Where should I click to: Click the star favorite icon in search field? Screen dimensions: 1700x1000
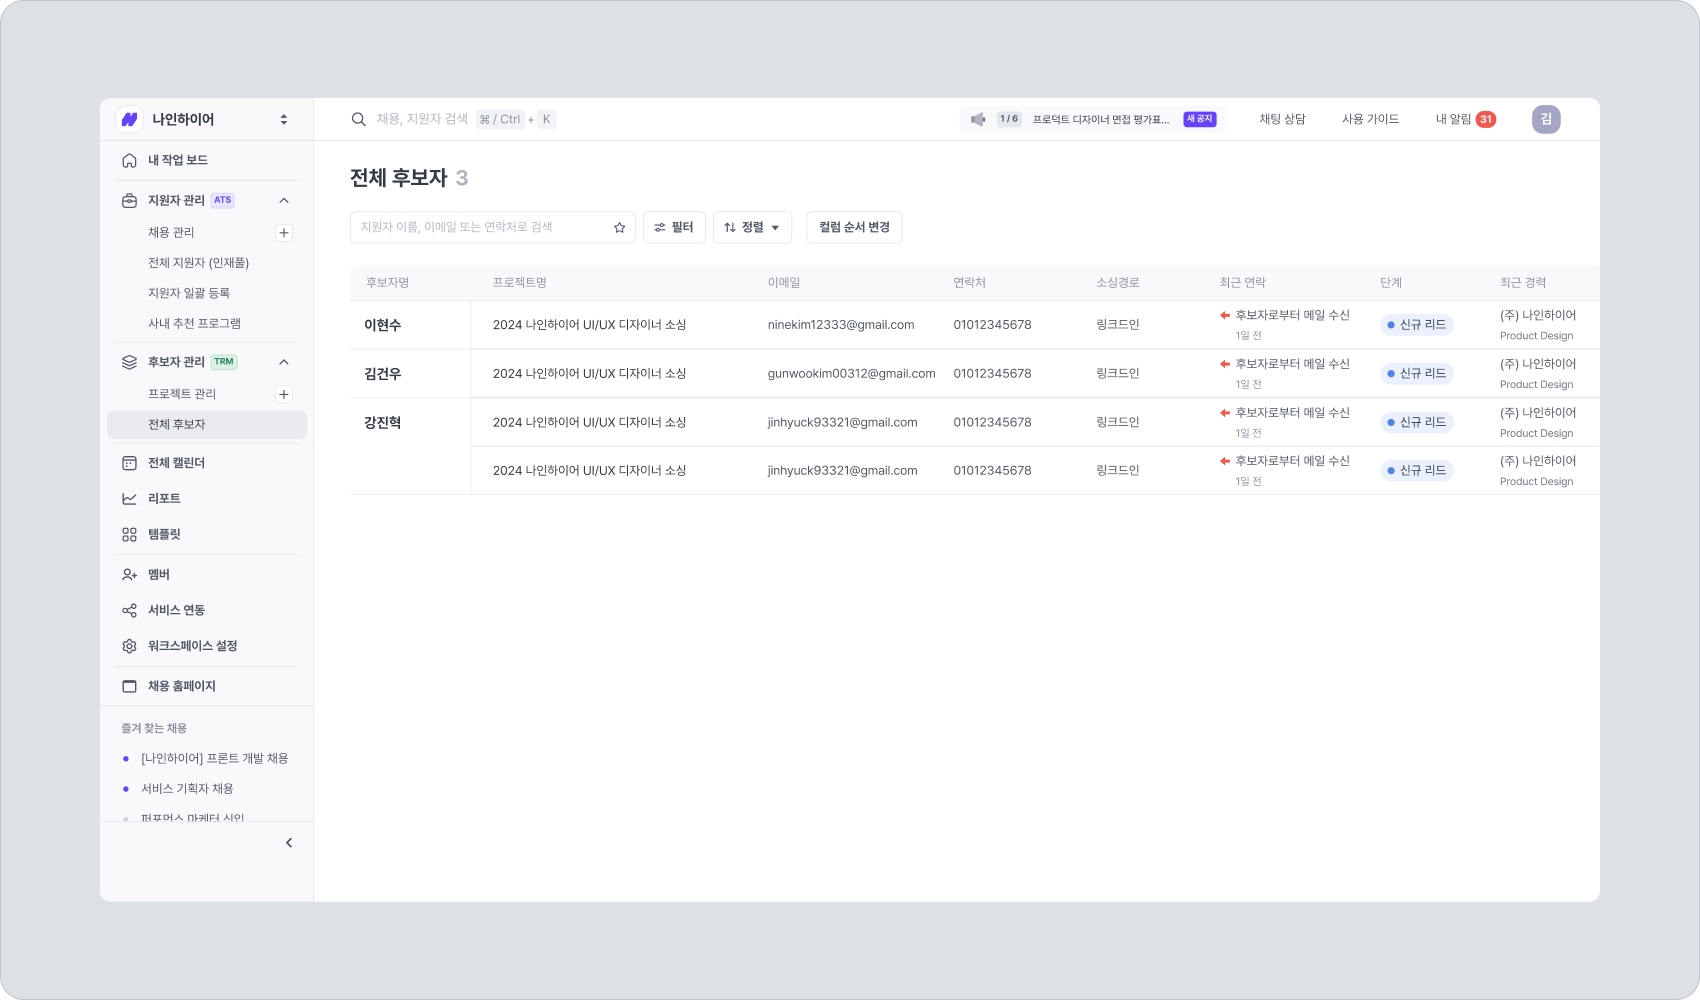point(619,228)
